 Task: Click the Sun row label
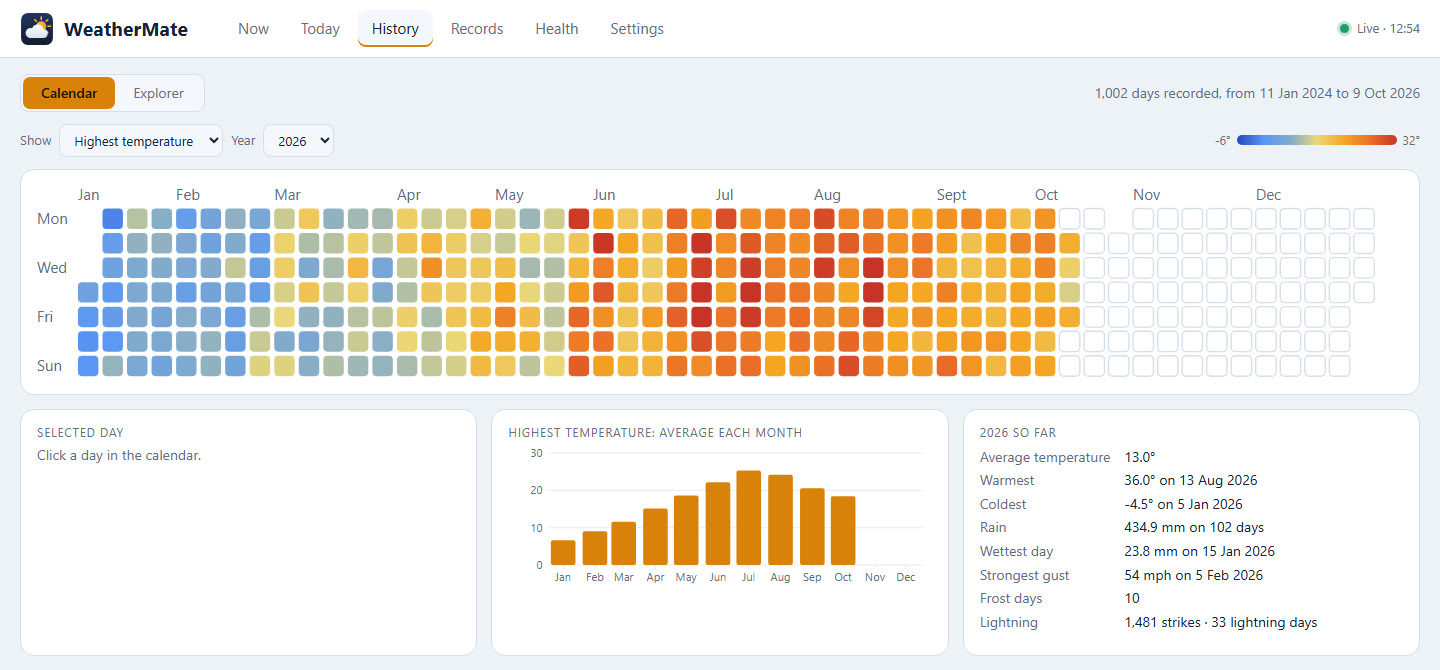click(x=50, y=366)
